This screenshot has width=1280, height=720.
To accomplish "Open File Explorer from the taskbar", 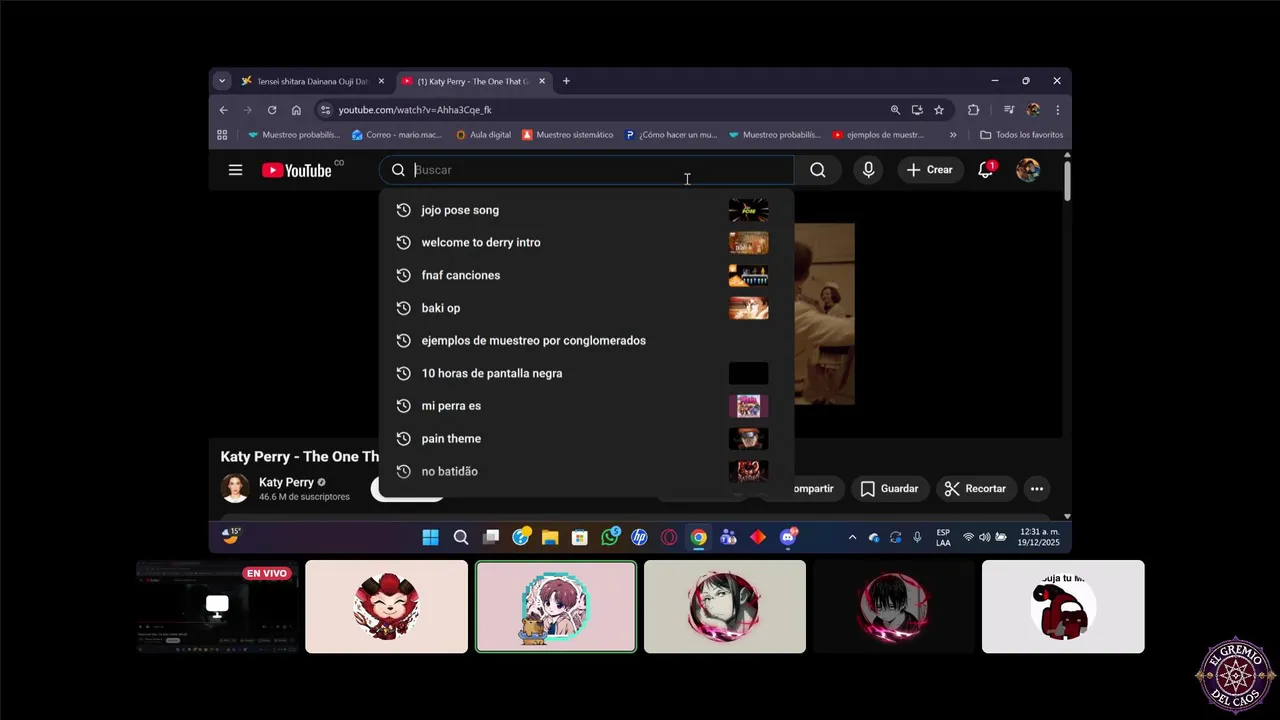I will tap(550, 537).
